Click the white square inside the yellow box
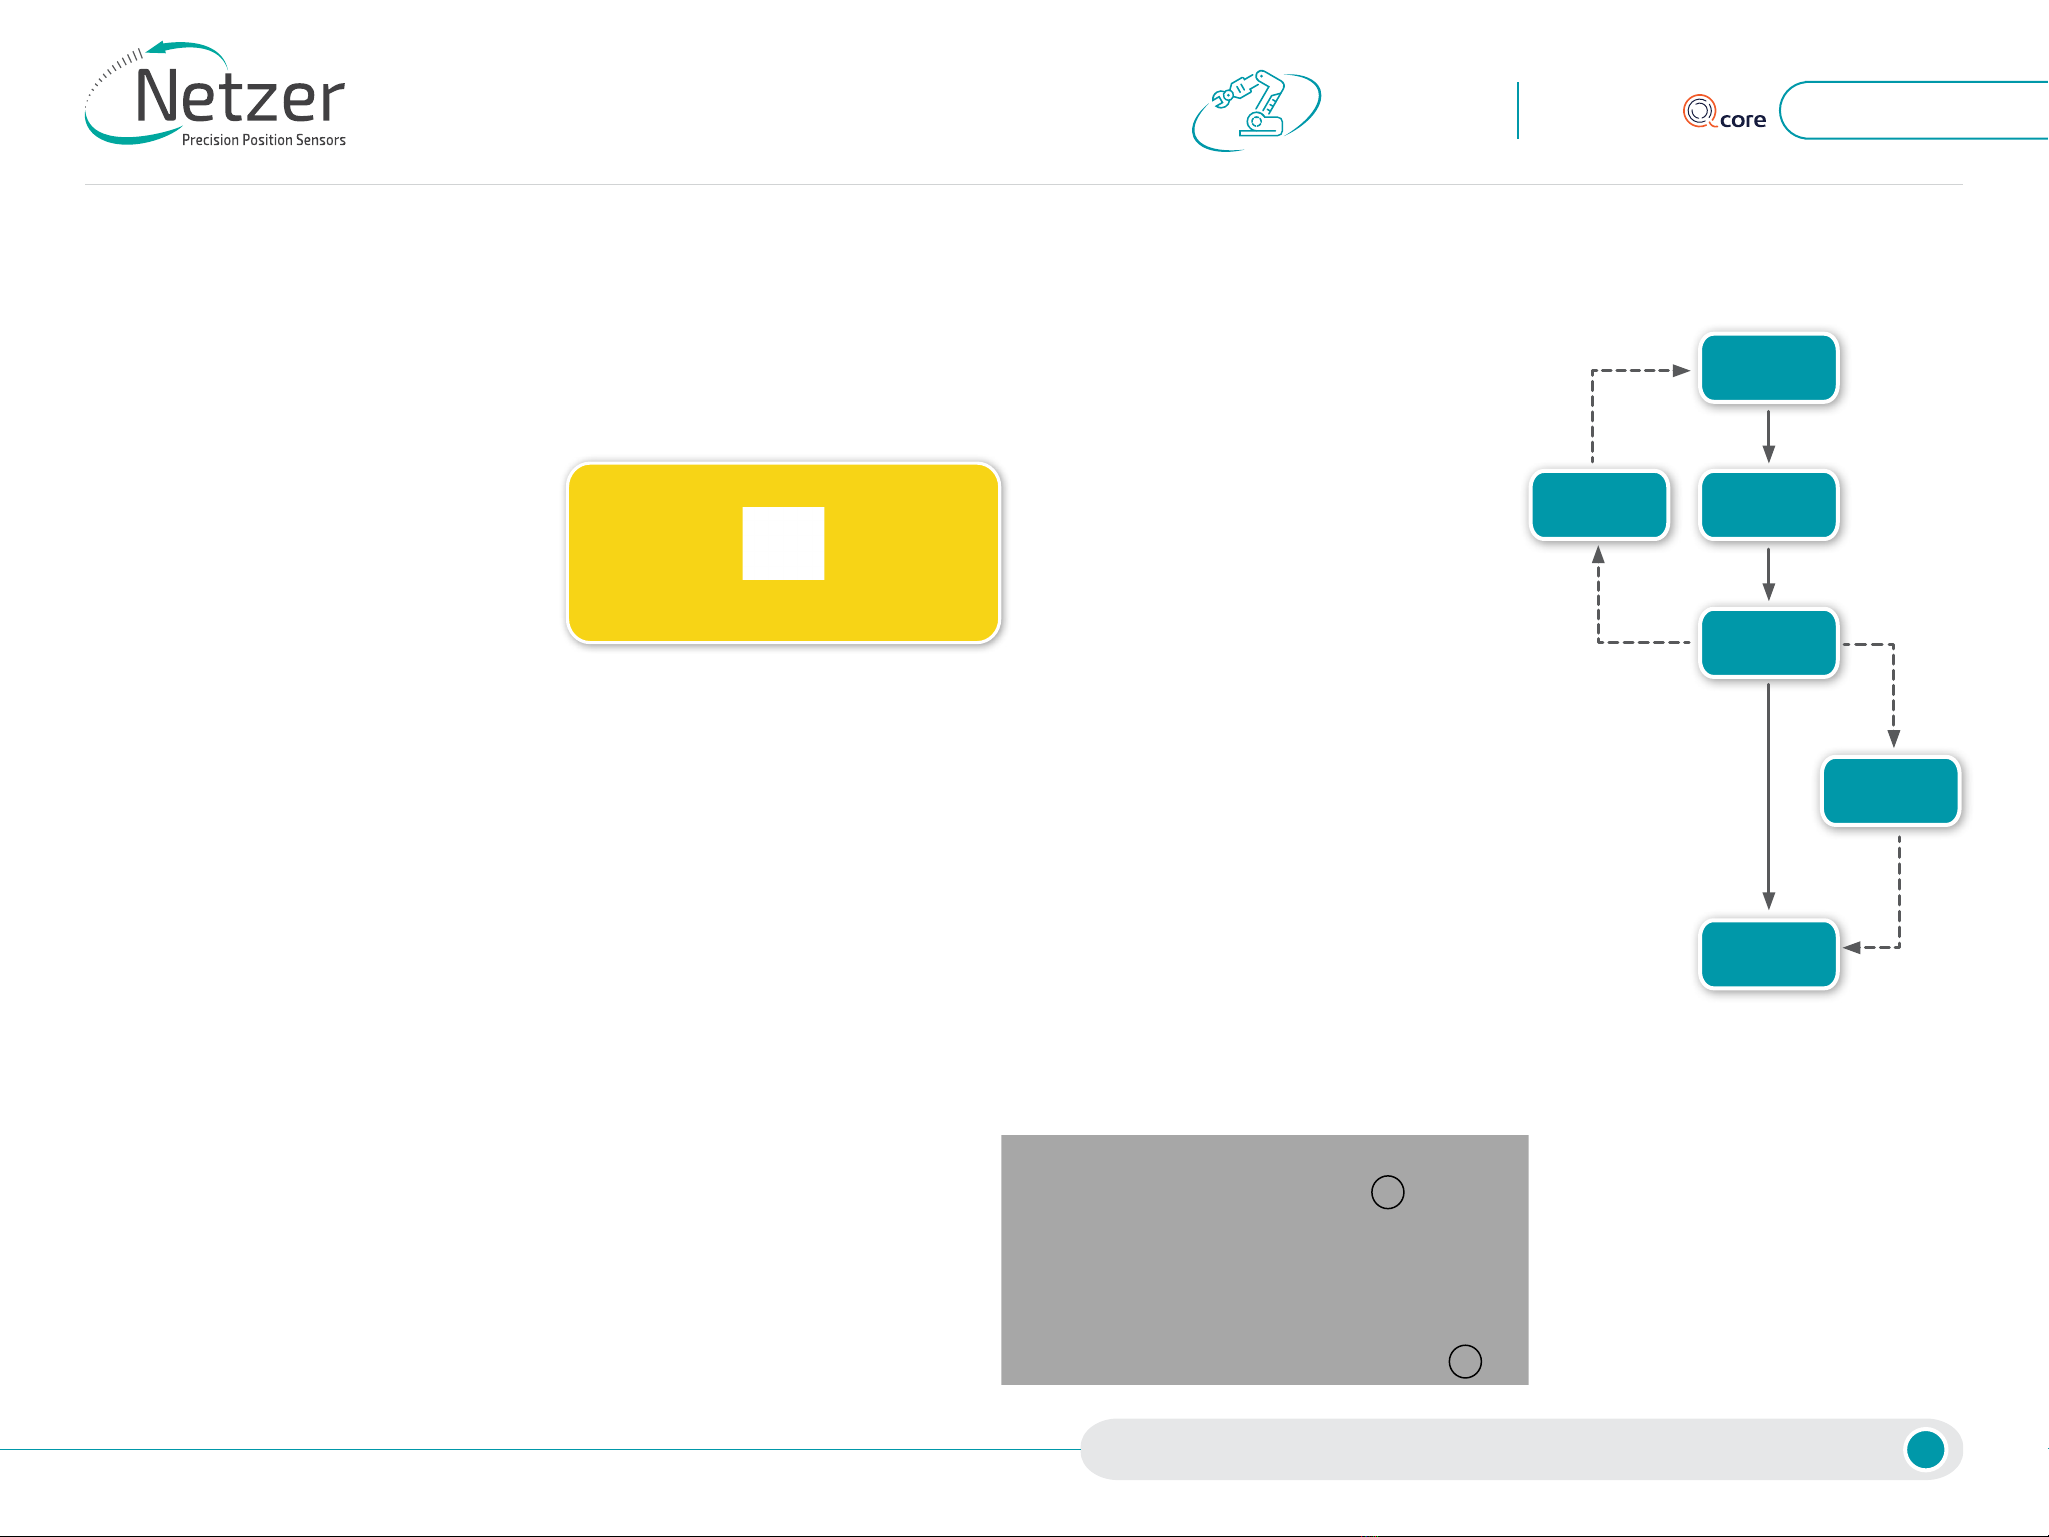The width and height of the screenshot is (2049, 1537). point(783,543)
